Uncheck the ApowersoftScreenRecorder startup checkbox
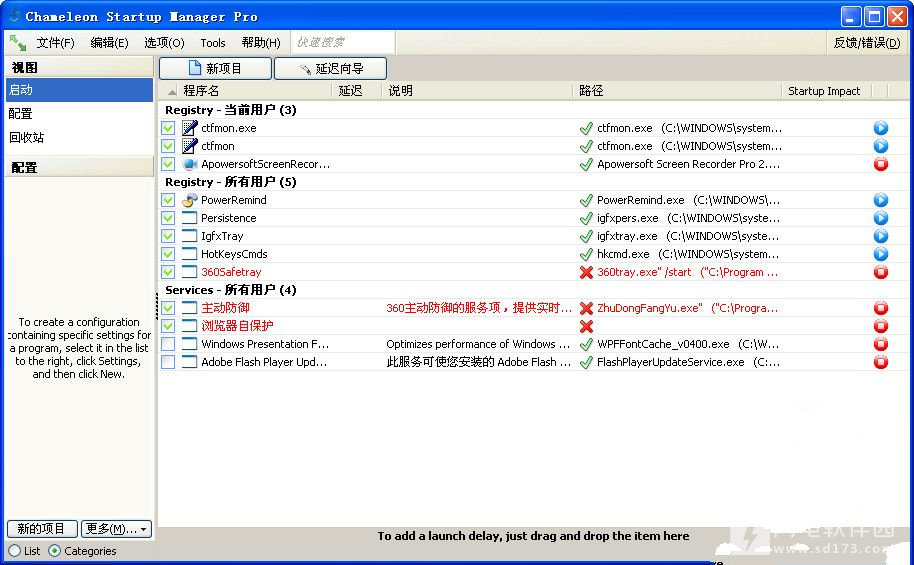Viewport: 914px width, 565px height. tap(168, 164)
